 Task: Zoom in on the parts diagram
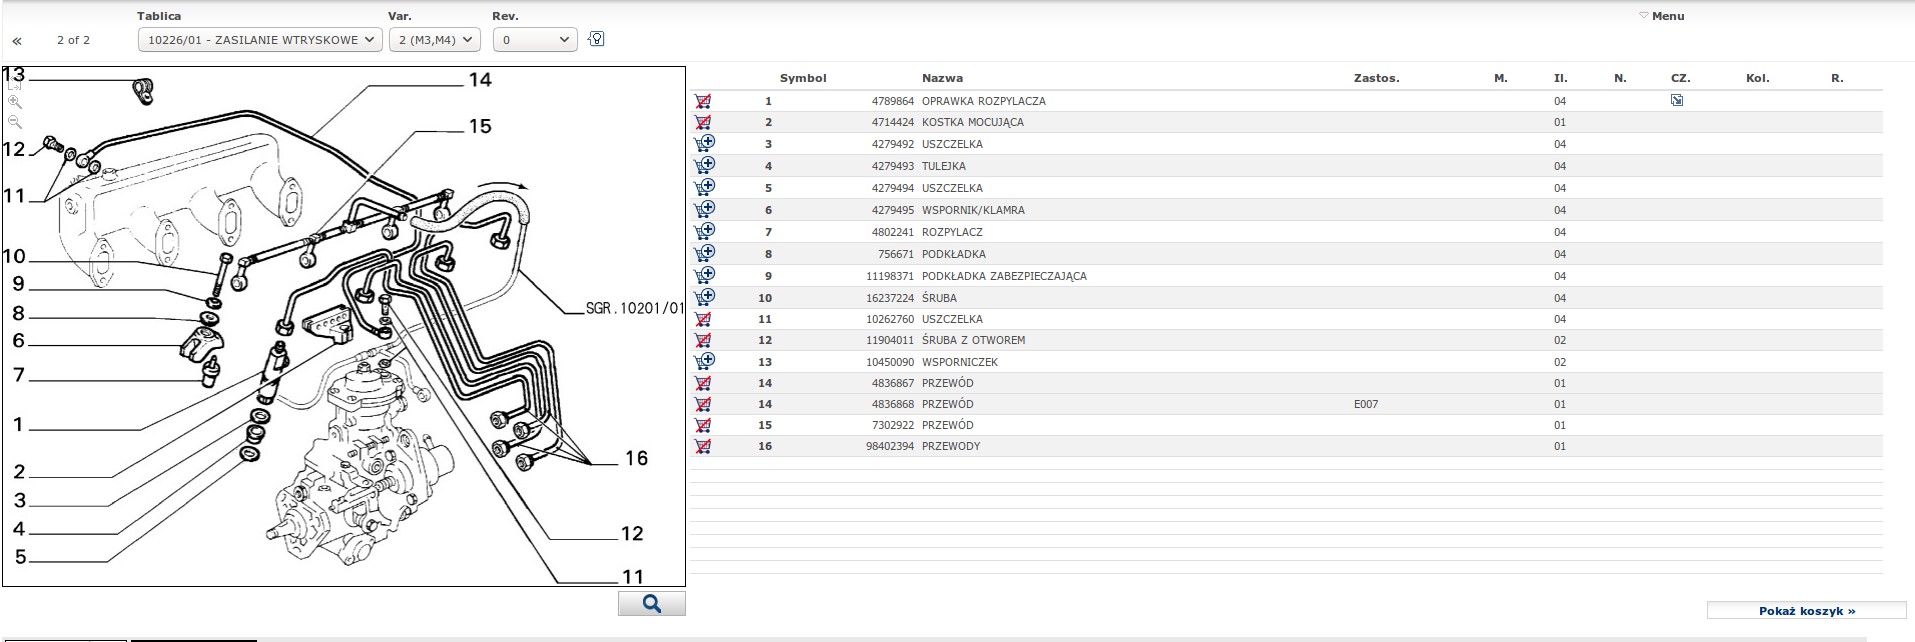point(15,102)
